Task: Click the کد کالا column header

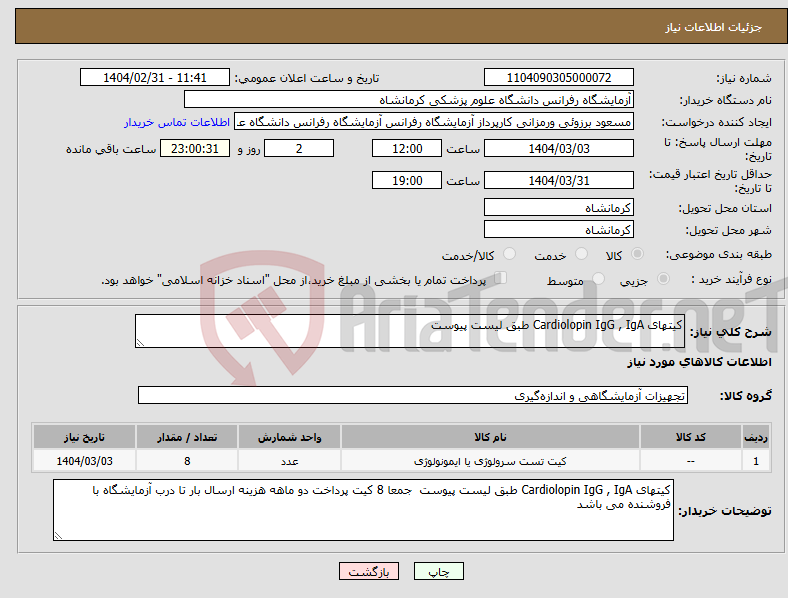Action: [x=691, y=437]
